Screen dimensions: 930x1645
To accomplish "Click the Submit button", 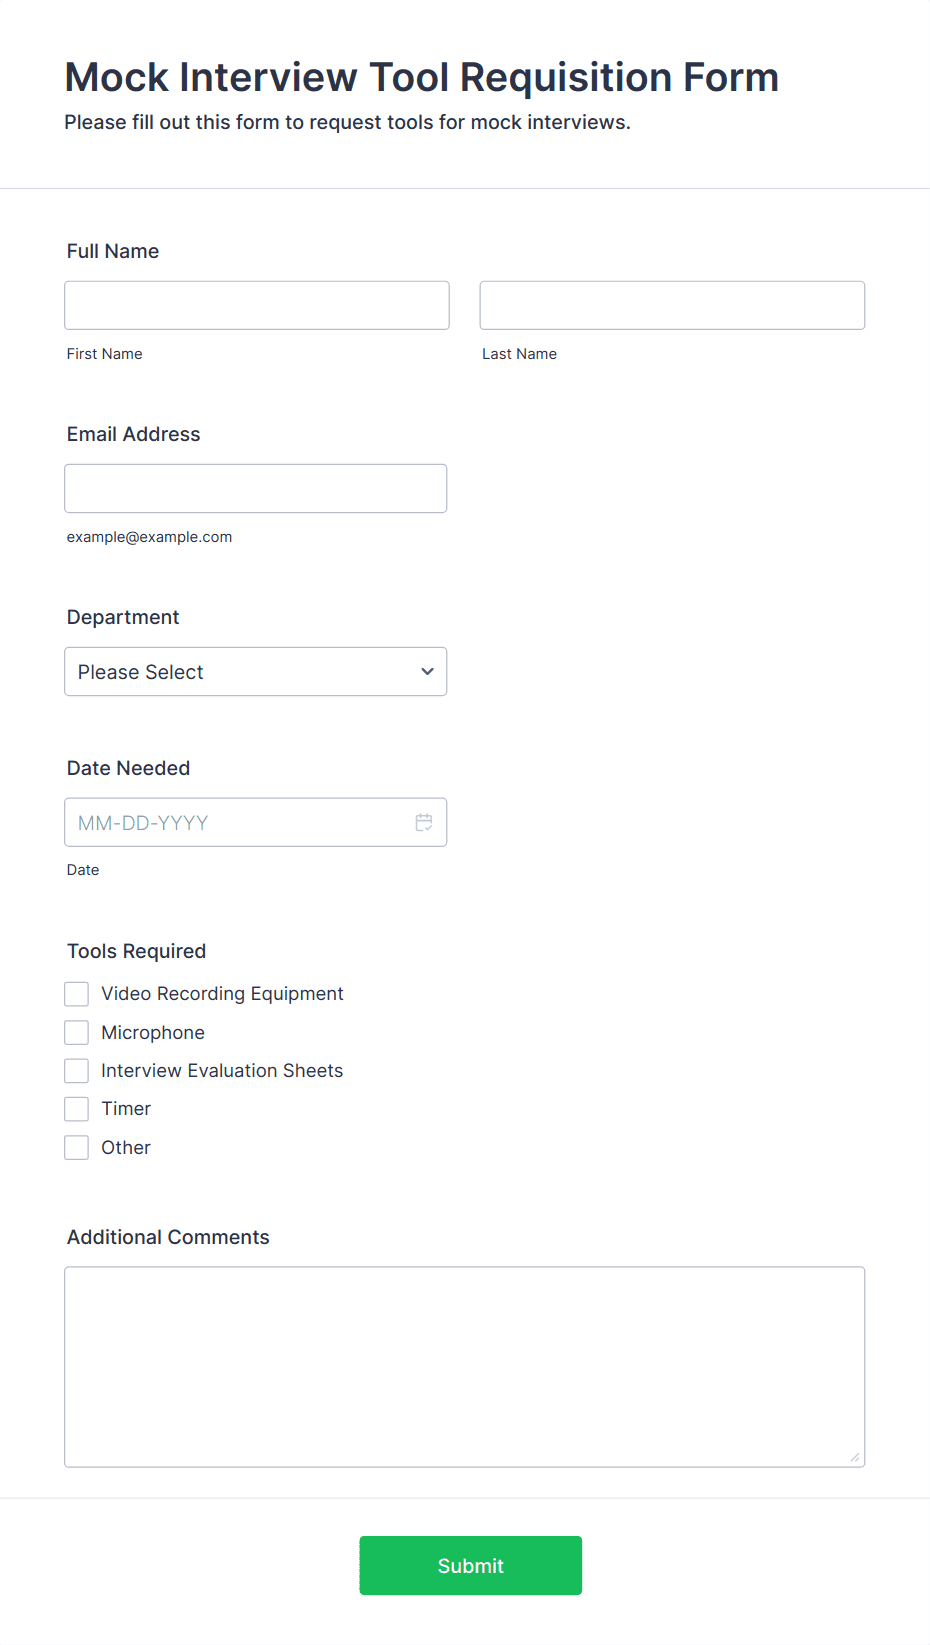I will (x=471, y=1565).
